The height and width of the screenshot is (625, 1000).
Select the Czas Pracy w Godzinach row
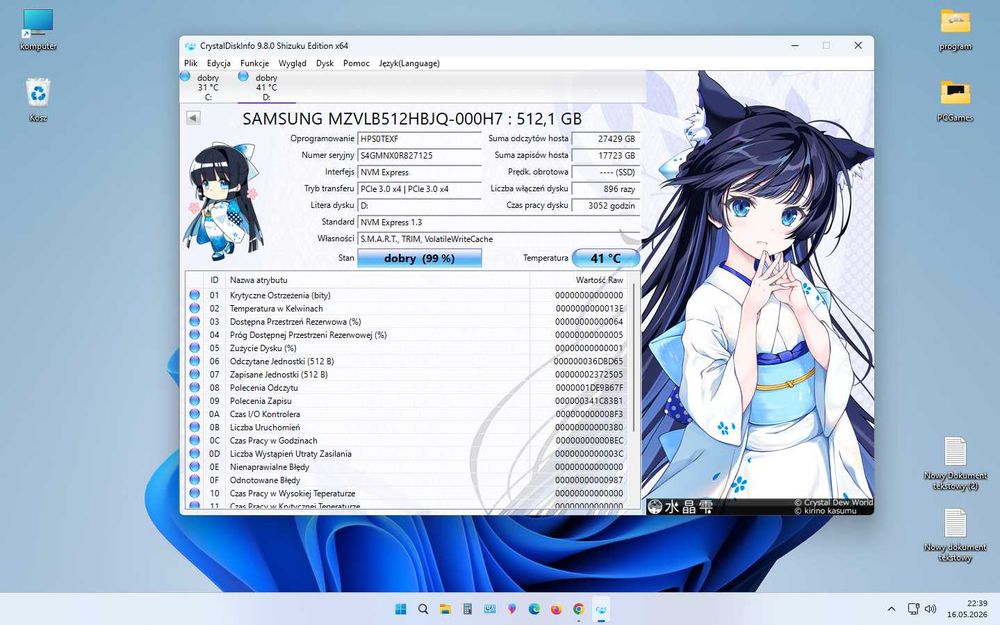(407, 440)
